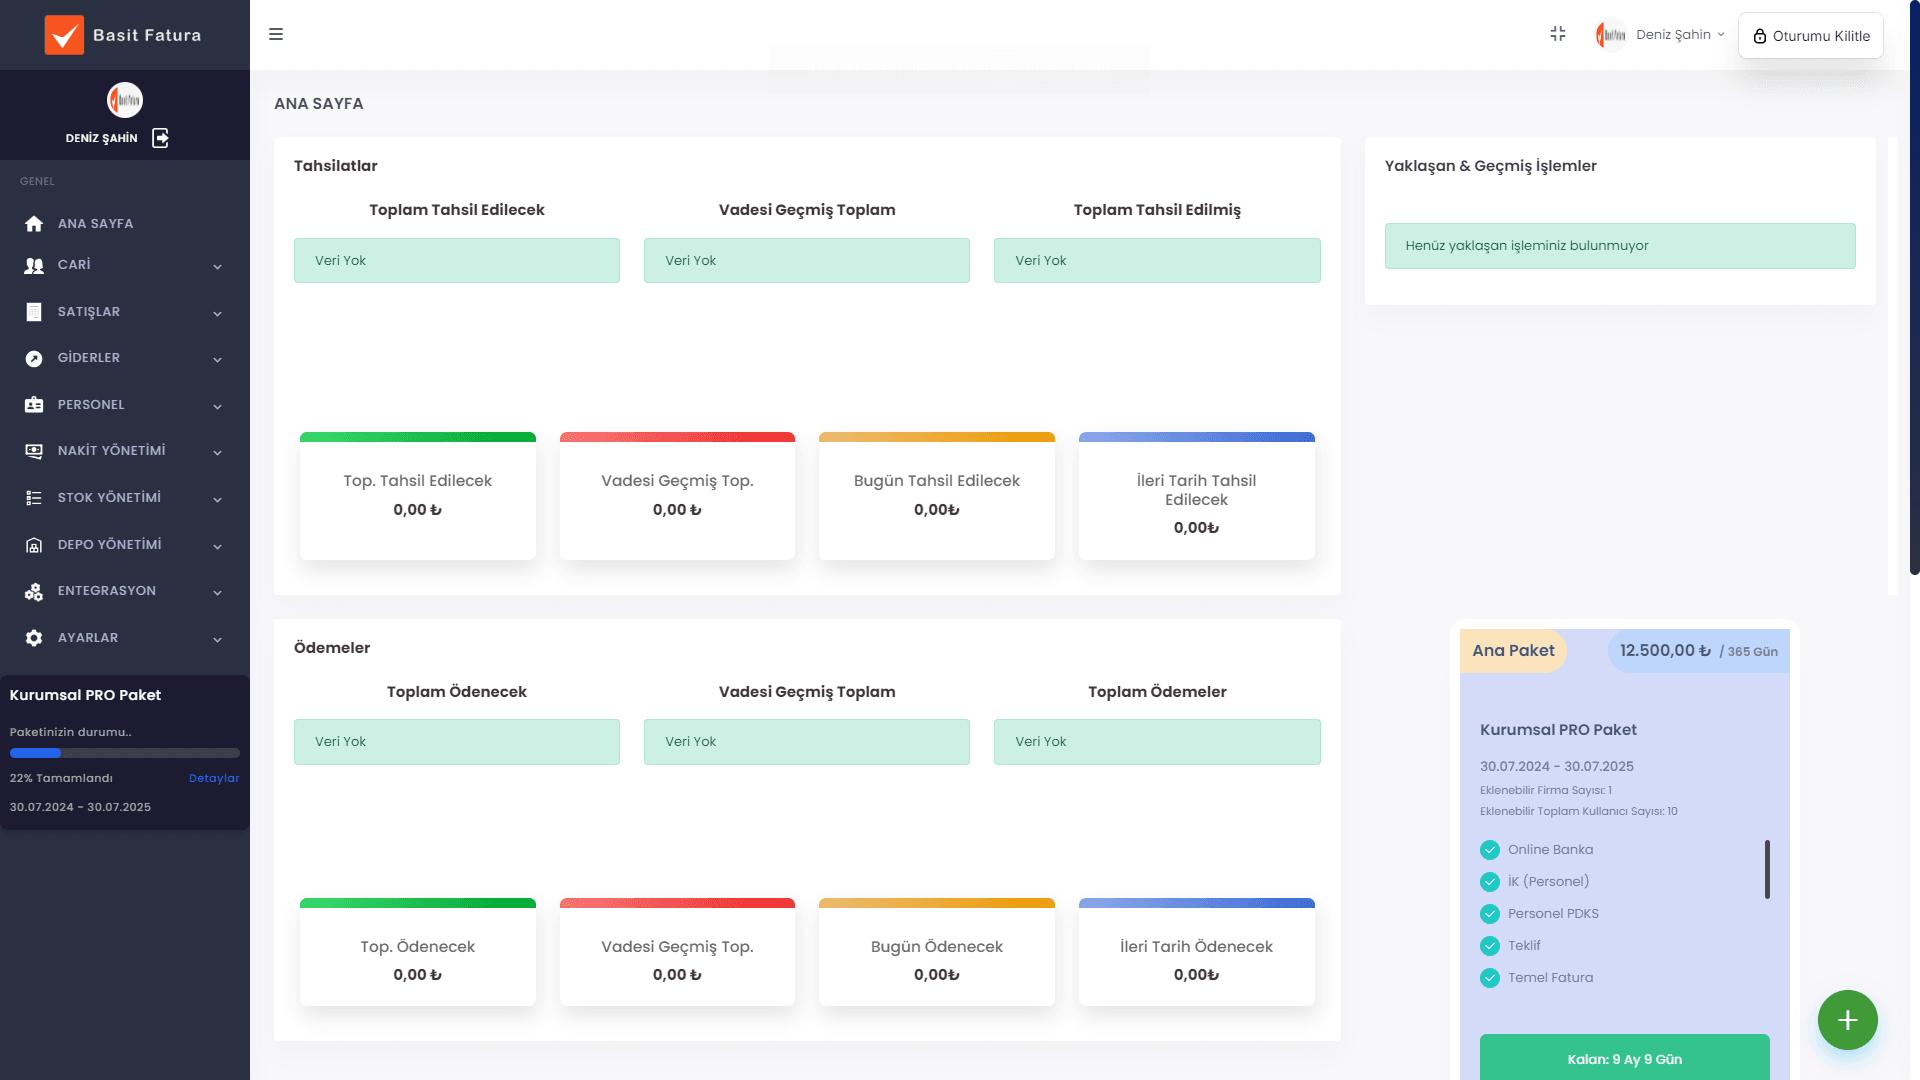Viewport: 1920px width, 1080px height.
Task: Expand the Ayarlar chevron
Action: click(217, 640)
